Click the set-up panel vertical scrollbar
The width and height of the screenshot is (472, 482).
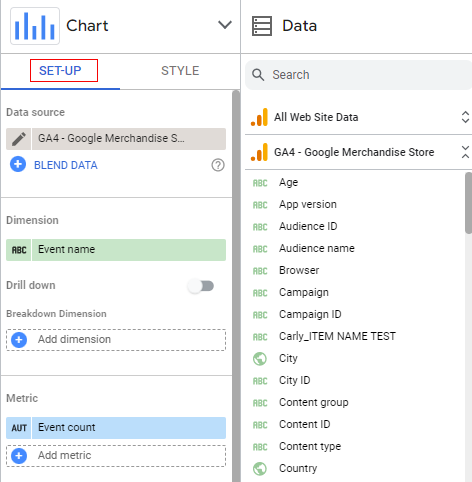(236, 286)
